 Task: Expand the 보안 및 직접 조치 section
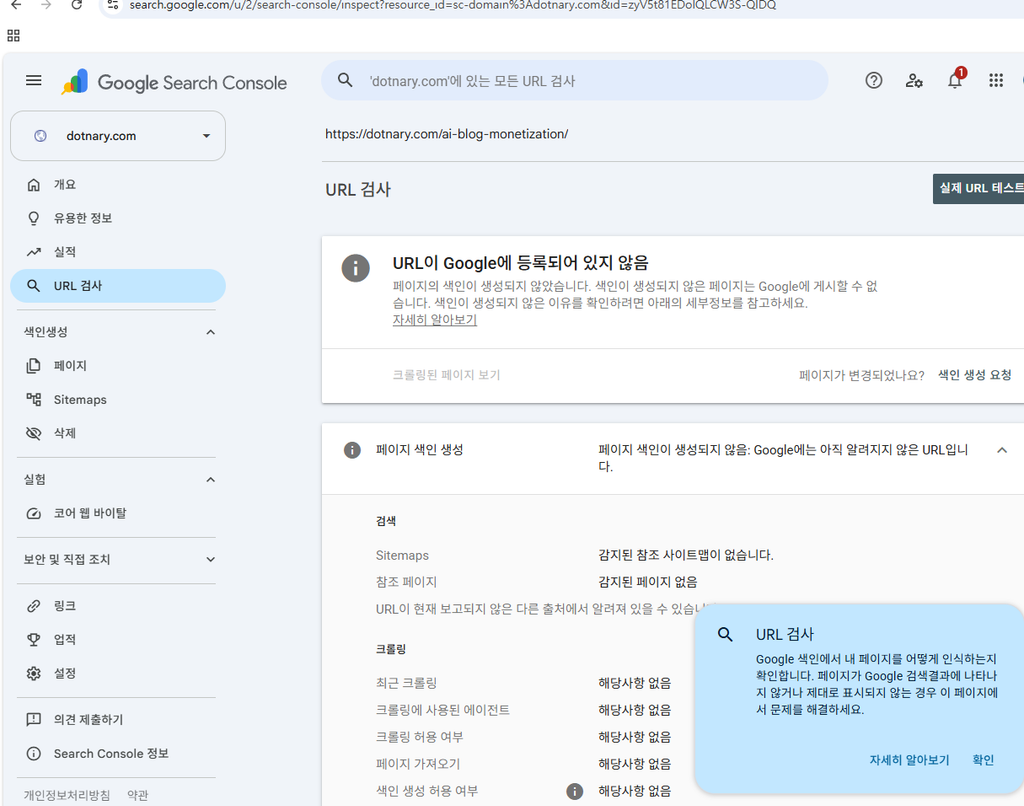click(210, 559)
